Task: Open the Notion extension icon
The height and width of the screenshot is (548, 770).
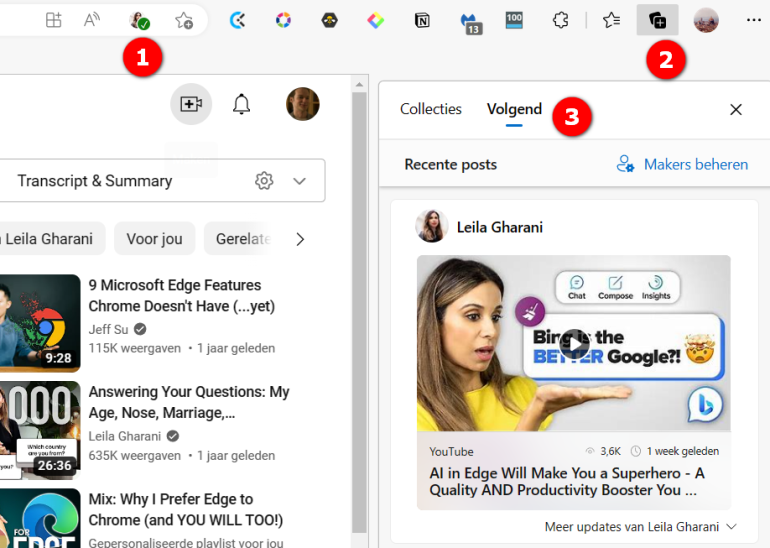Action: (x=422, y=21)
